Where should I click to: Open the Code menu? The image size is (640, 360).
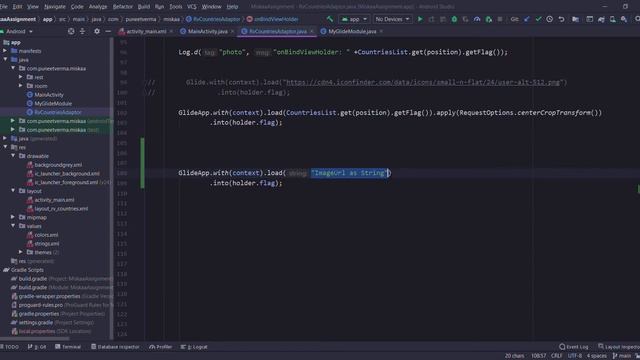point(77,7)
